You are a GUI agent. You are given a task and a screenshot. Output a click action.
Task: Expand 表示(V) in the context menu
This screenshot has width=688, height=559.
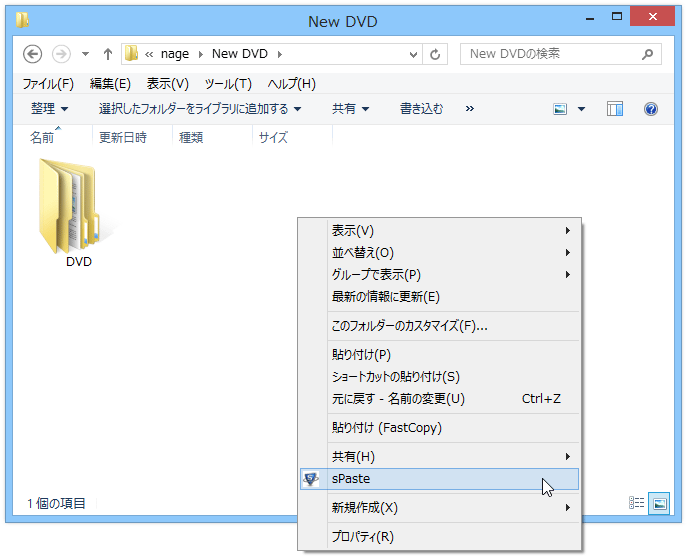click(440, 230)
